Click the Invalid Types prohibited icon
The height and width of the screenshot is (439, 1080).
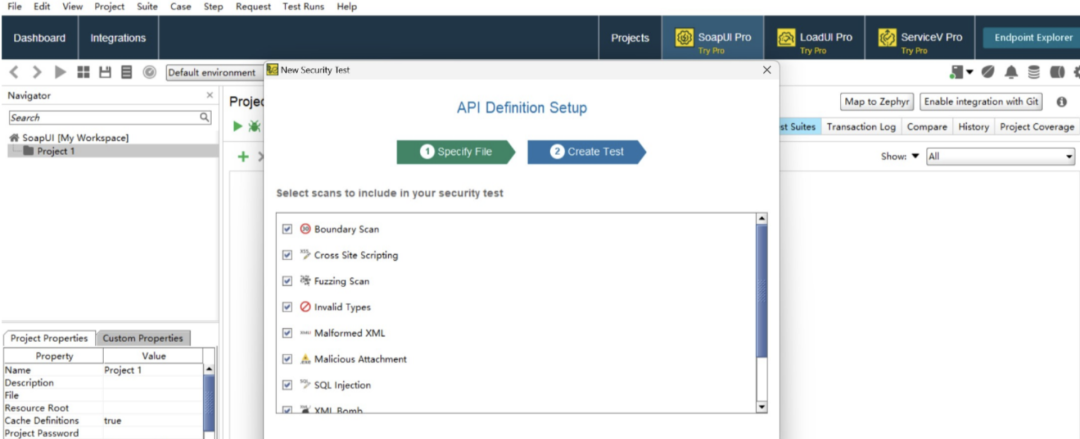point(306,307)
